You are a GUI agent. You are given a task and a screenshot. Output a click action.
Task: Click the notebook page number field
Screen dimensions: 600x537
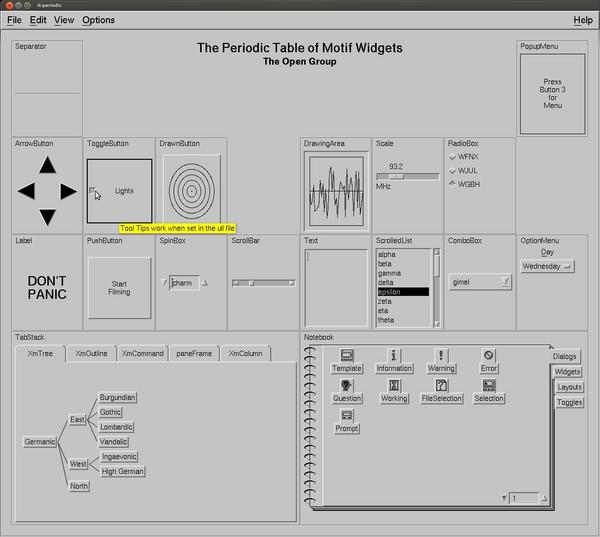[x=524, y=498]
